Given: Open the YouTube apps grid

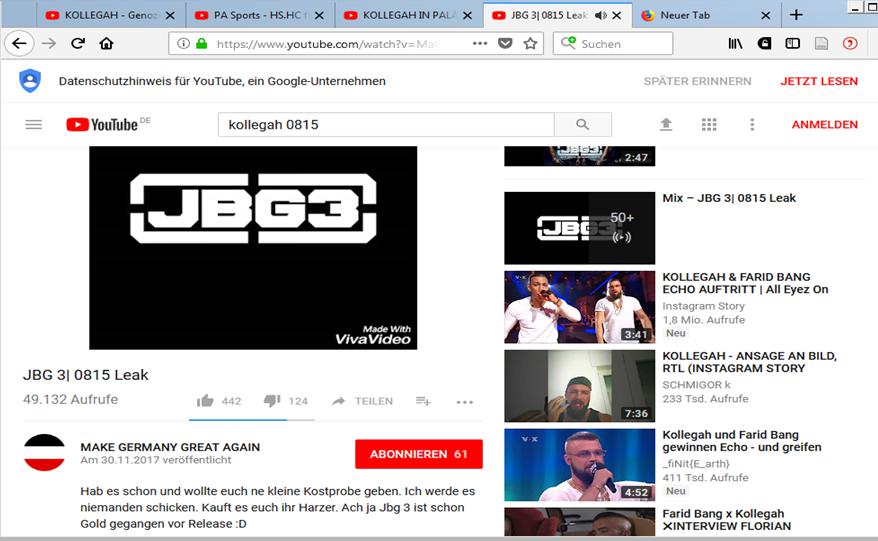Looking at the screenshot, I should tap(709, 124).
